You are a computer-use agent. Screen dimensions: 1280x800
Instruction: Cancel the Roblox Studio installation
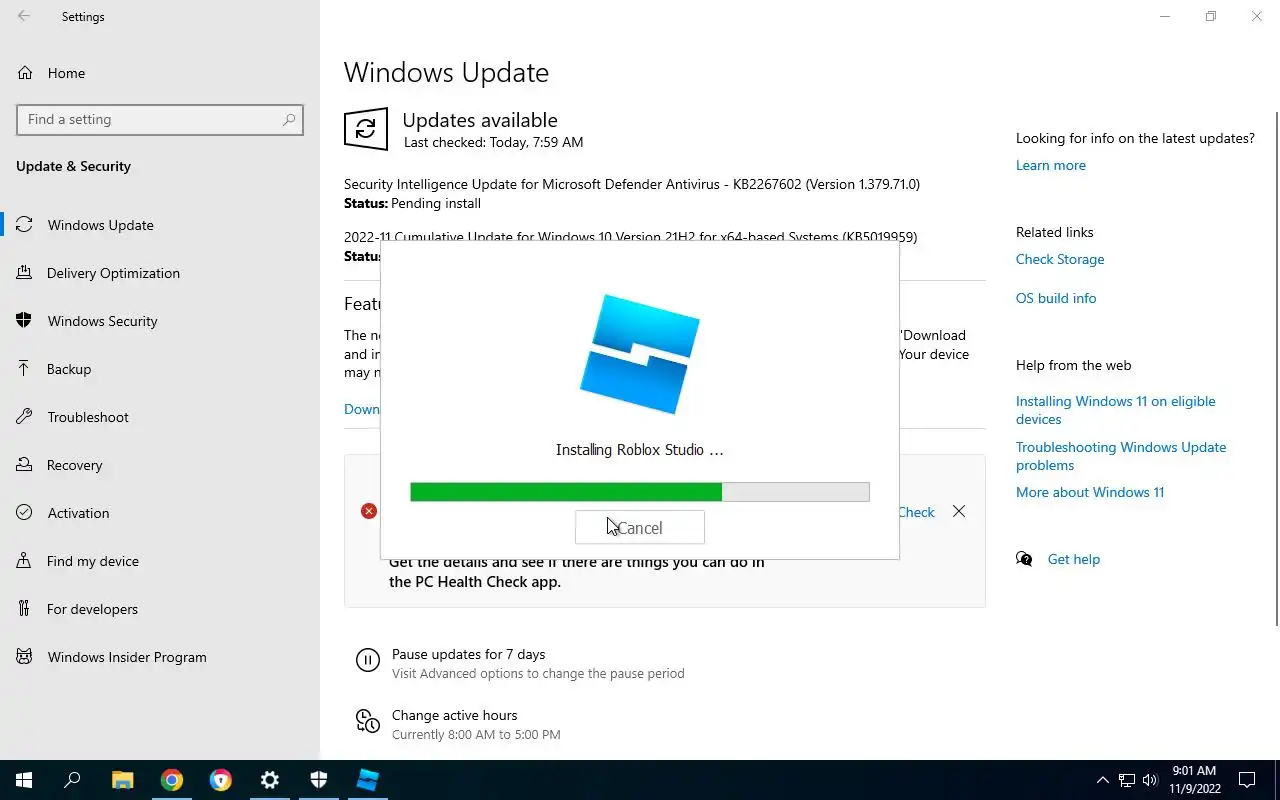tap(640, 527)
